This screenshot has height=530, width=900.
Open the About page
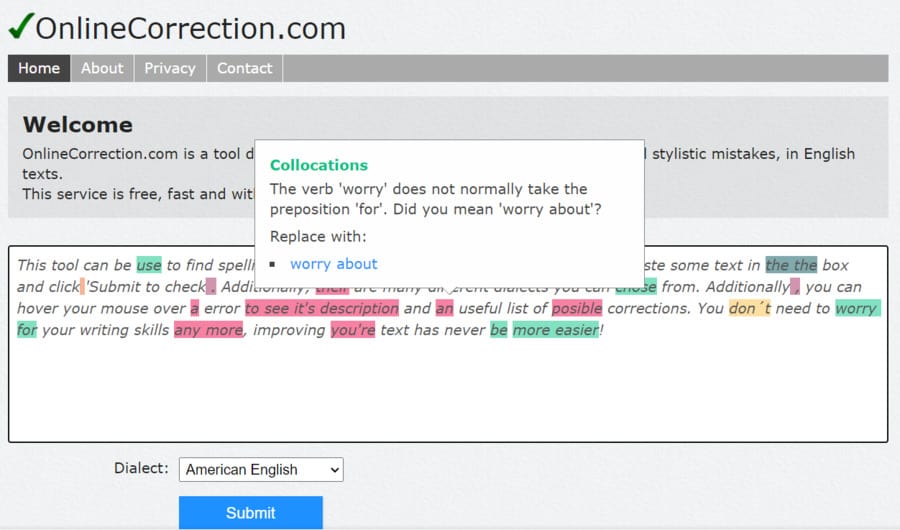[102, 68]
